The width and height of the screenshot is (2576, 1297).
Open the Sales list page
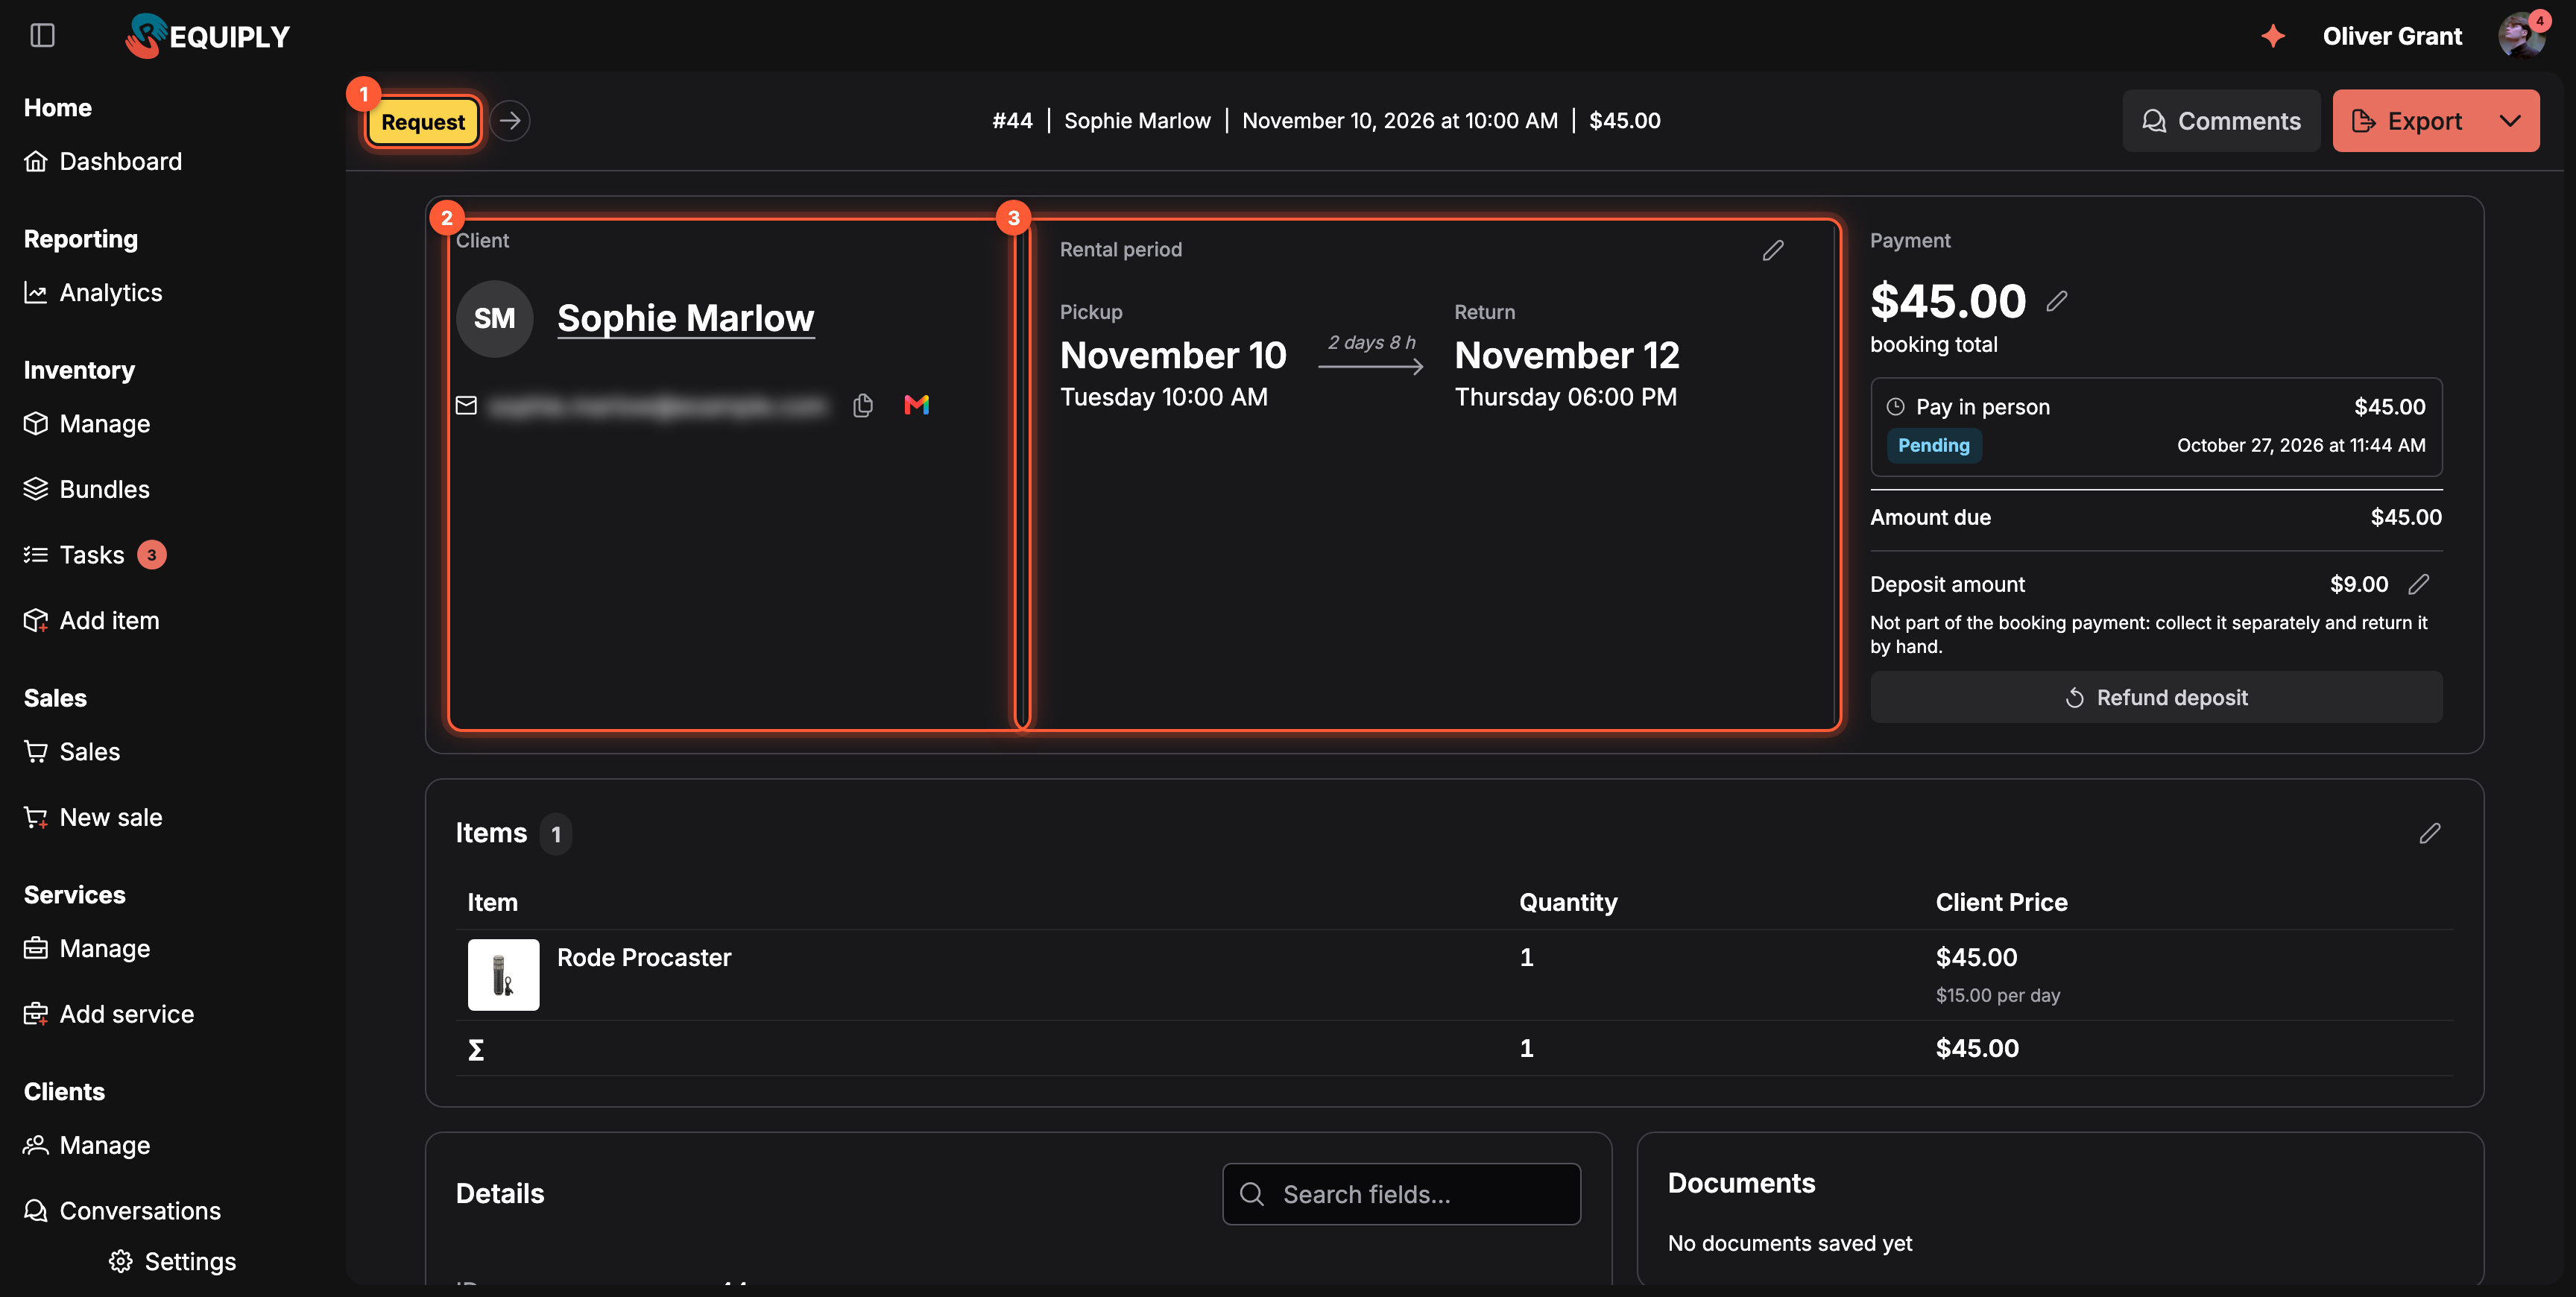72,751
